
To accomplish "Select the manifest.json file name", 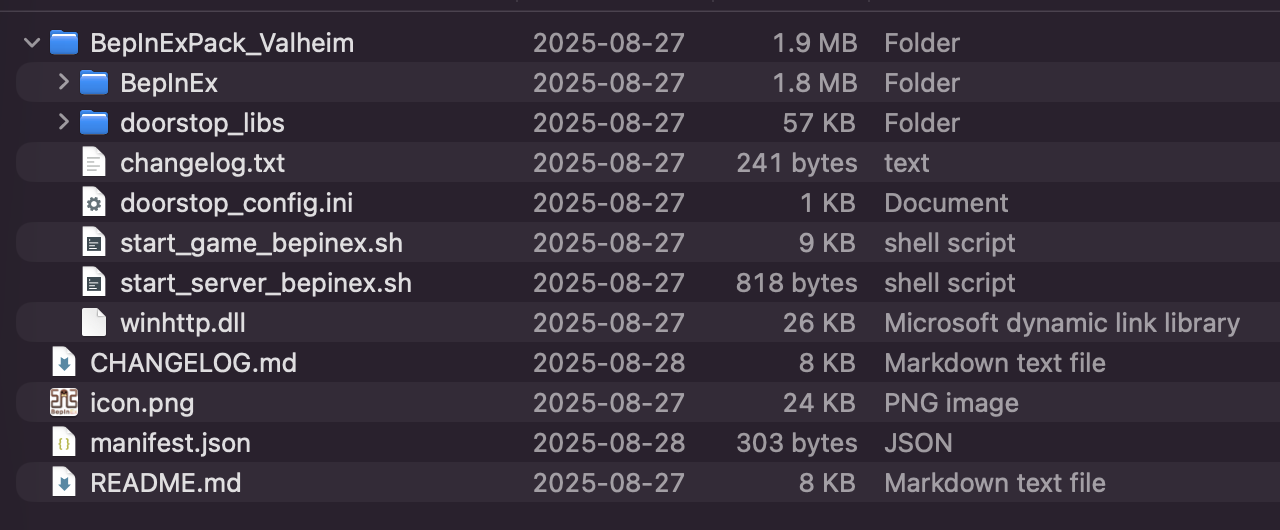I will click(x=170, y=443).
